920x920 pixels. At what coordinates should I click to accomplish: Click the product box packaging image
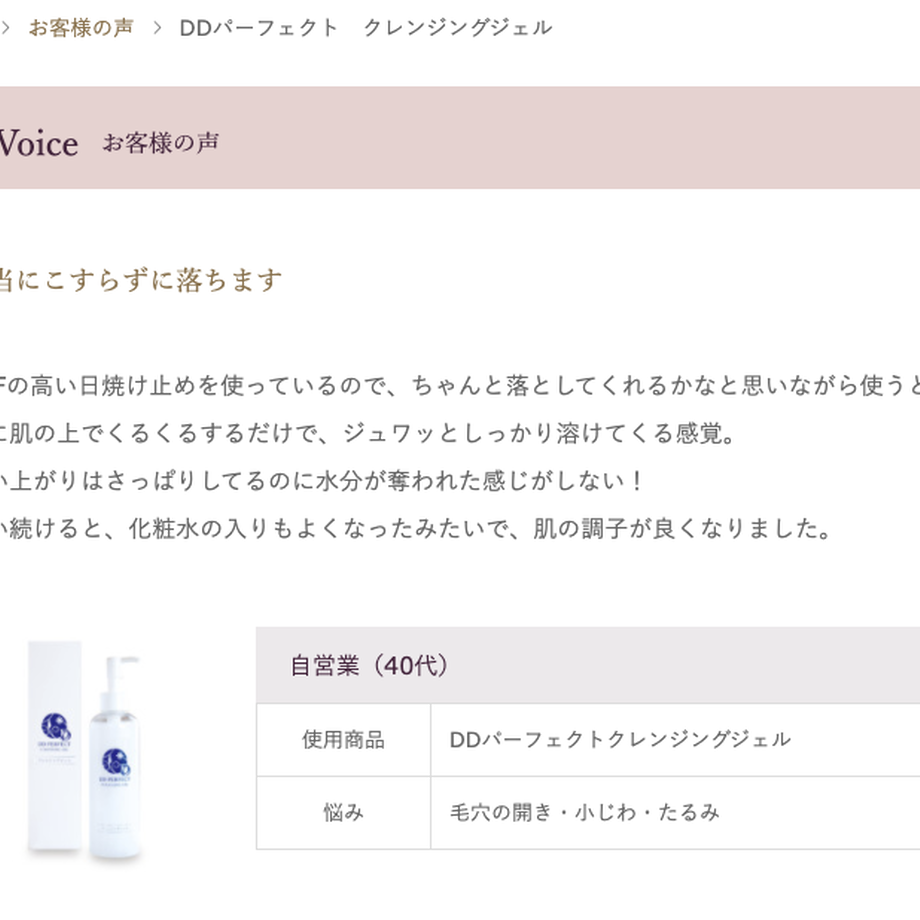(x=55, y=745)
